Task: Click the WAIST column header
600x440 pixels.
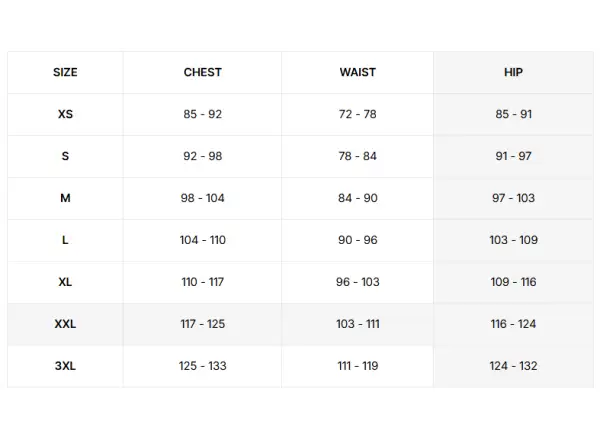Action: [x=357, y=72]
